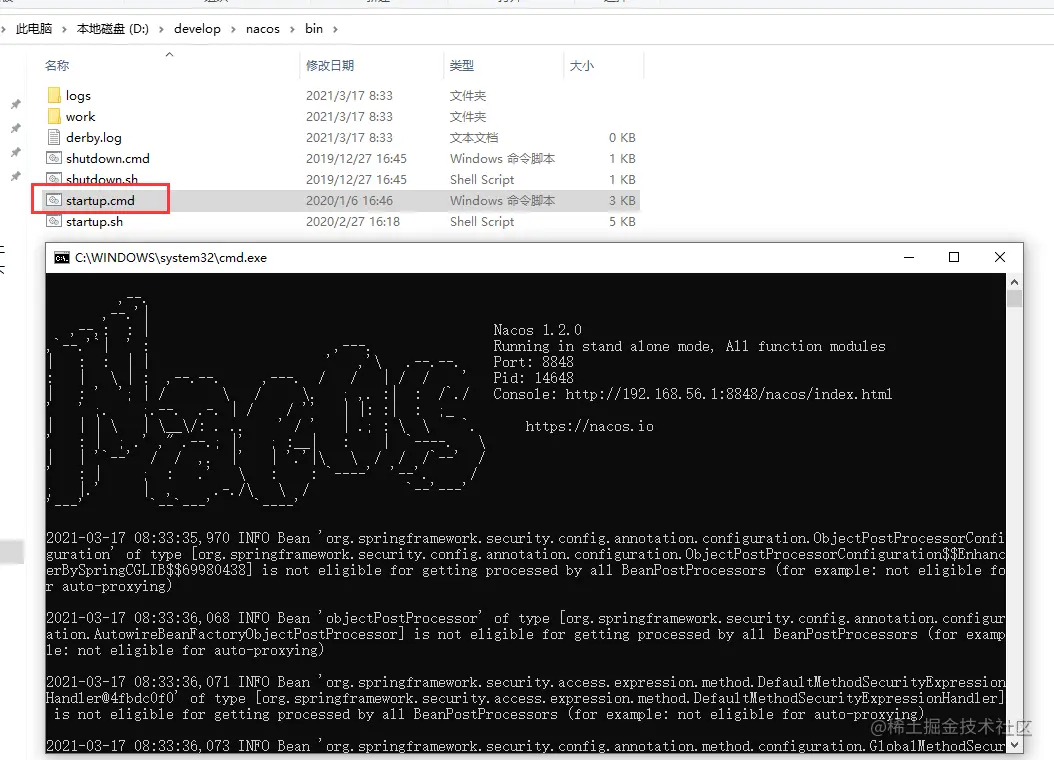Navigate to 本地磁盘 (D:) in breadcrumb
The image size is (1054, 760).
(x=112, y=29)
